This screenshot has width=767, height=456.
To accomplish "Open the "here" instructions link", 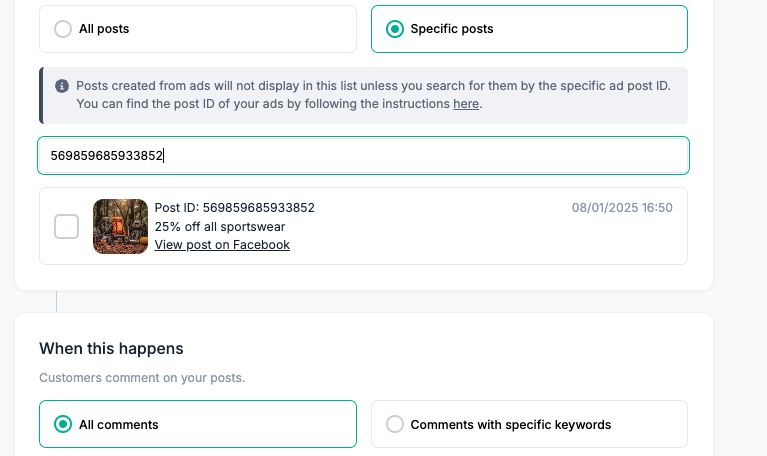I will (466, 104).
